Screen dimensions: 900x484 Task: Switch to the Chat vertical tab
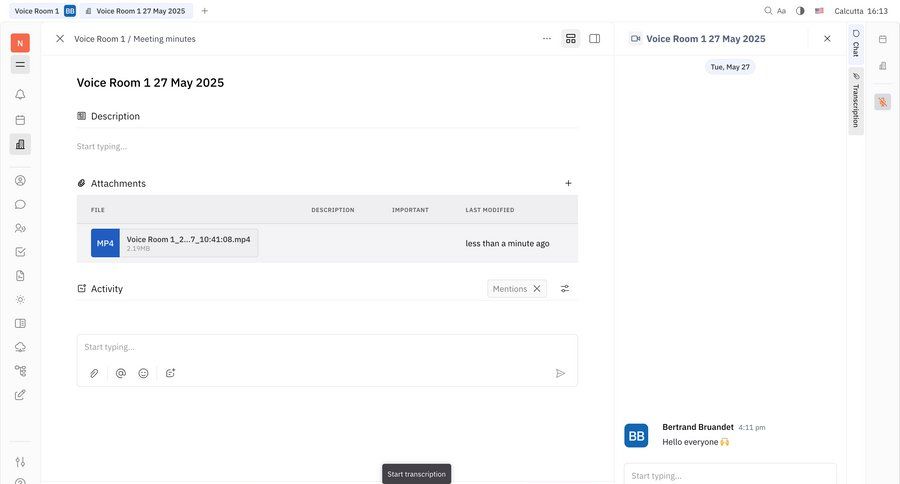point(856,43)
